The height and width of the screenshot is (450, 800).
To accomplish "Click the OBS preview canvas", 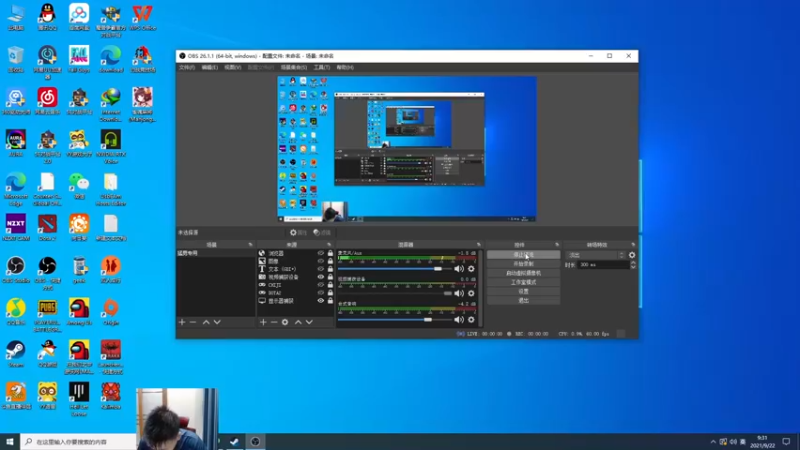I will click(x=407, y=149).
